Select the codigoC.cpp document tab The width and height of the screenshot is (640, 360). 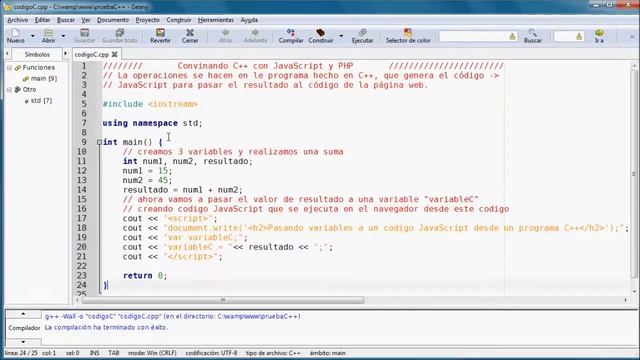click(92, 54)
